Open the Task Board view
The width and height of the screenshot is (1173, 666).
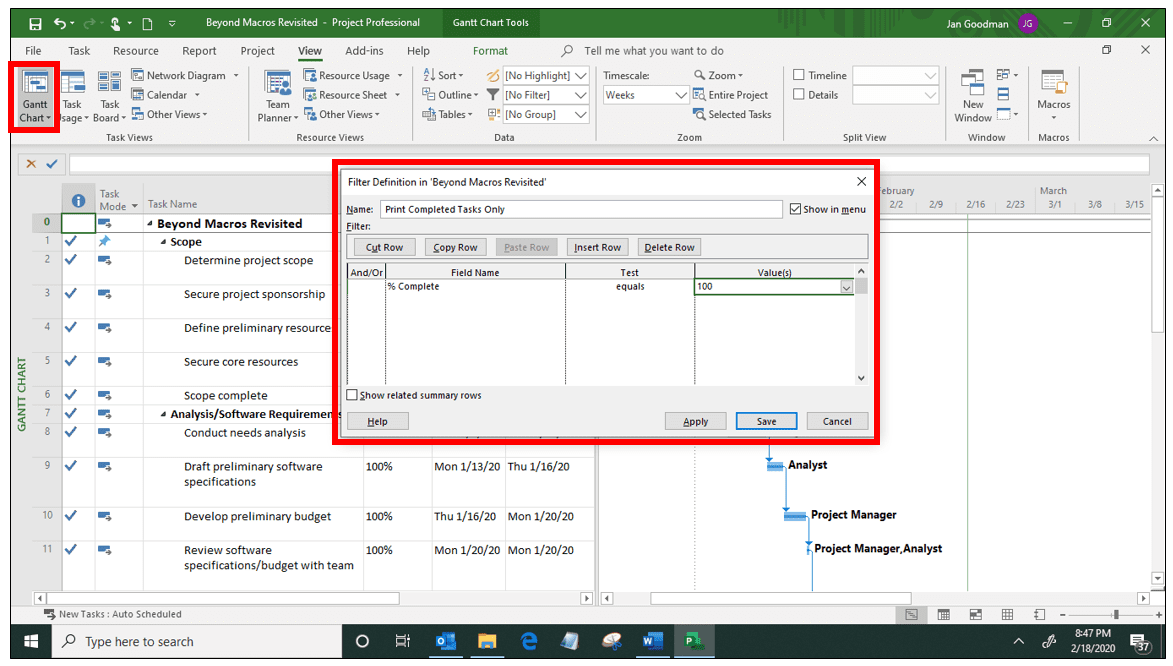click(109, 97)
